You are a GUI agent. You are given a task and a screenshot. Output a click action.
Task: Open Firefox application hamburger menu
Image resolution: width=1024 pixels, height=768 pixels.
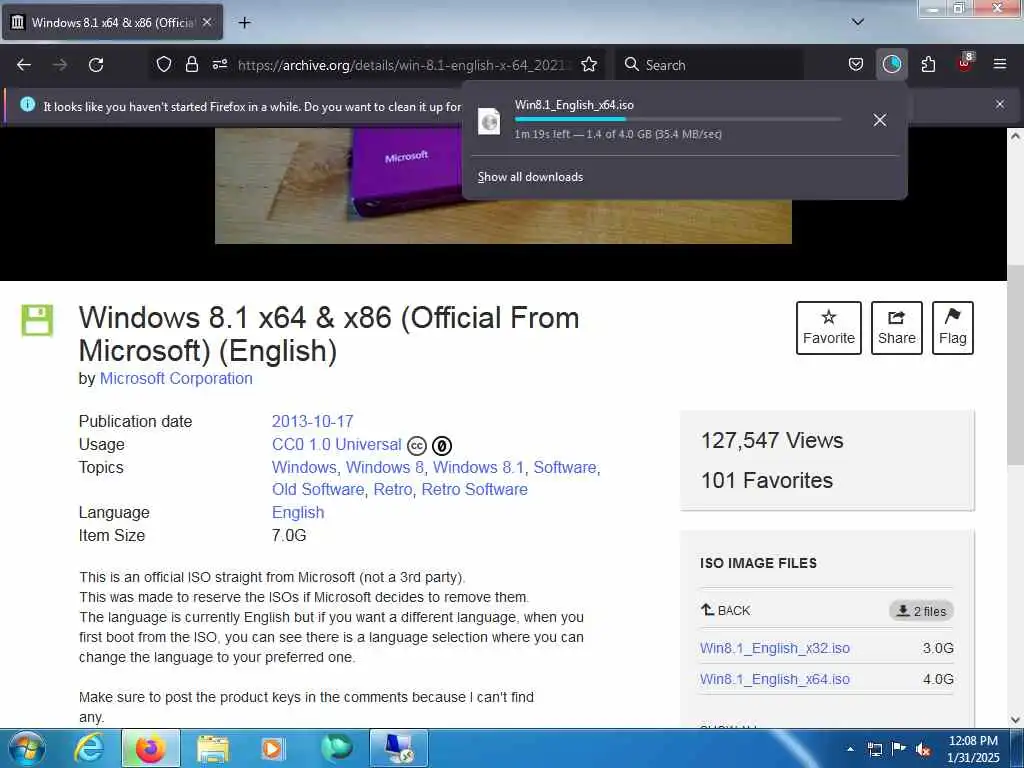coord(1000,65)
